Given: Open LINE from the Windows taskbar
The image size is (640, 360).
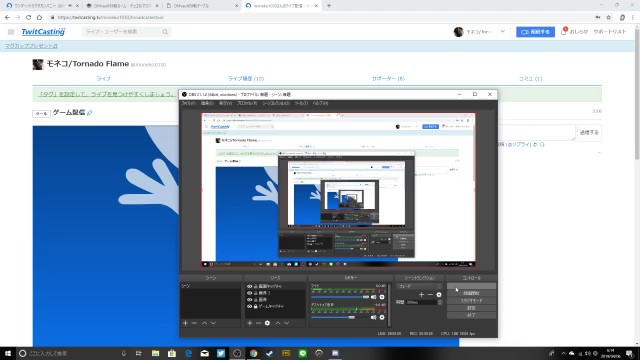Looking at the screenshot, I should [302, 353].
